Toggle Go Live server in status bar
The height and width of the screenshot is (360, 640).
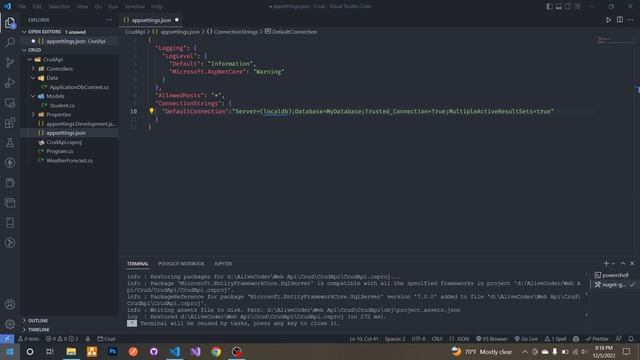click(526, 339)
